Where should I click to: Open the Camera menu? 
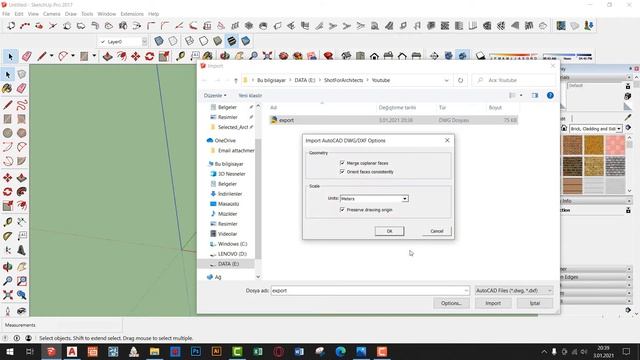point(51,14)
